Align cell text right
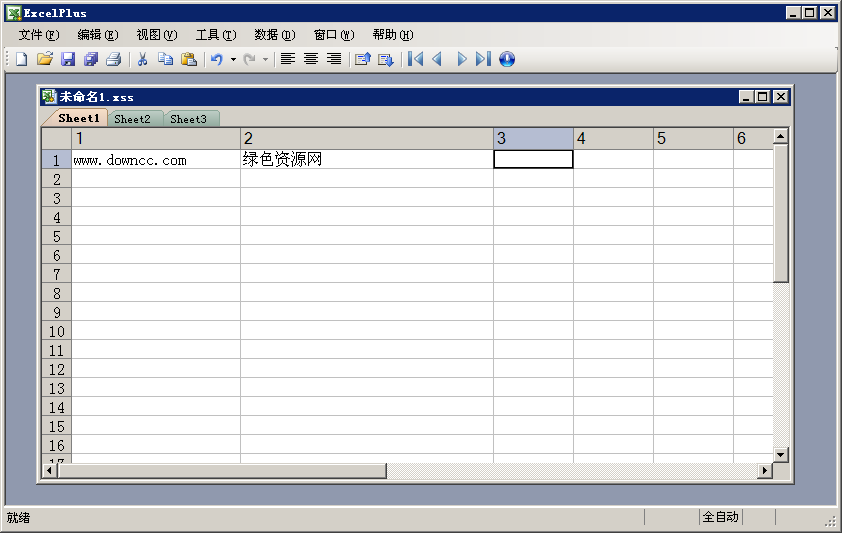The height and width of the screenshot is (533, 842). pos(334,59)
